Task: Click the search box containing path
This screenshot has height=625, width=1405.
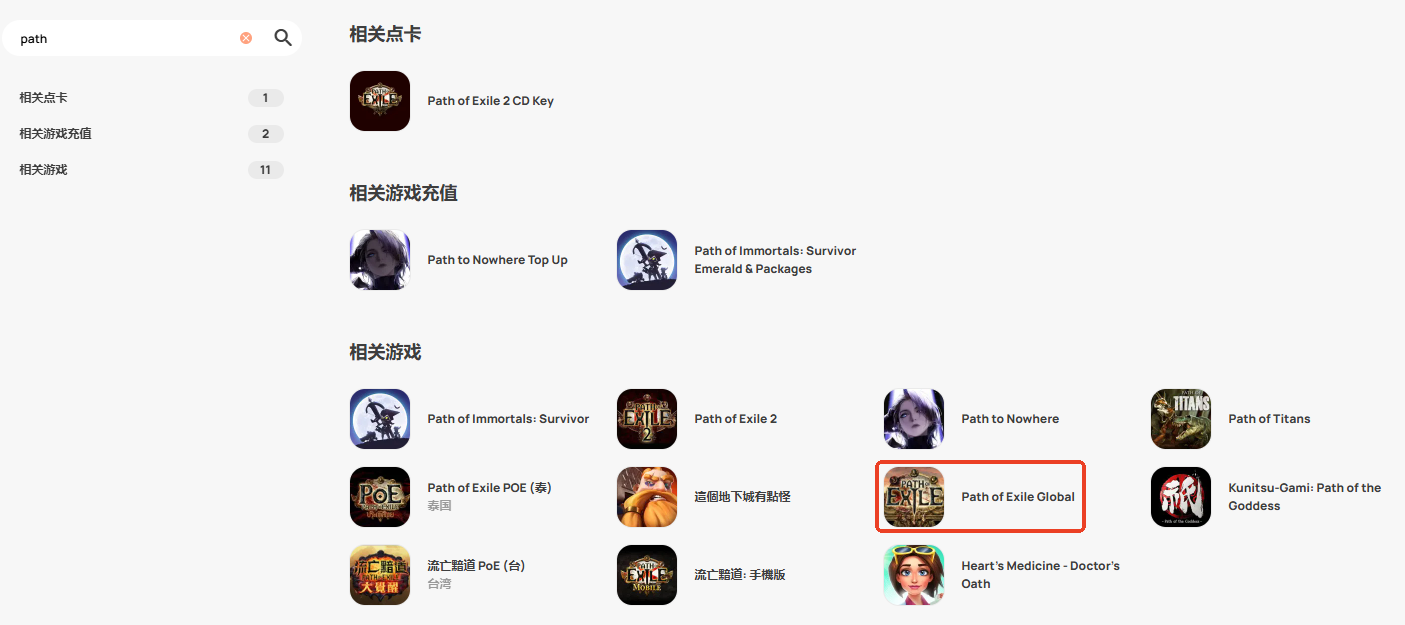Action: (x=125, y=38)
